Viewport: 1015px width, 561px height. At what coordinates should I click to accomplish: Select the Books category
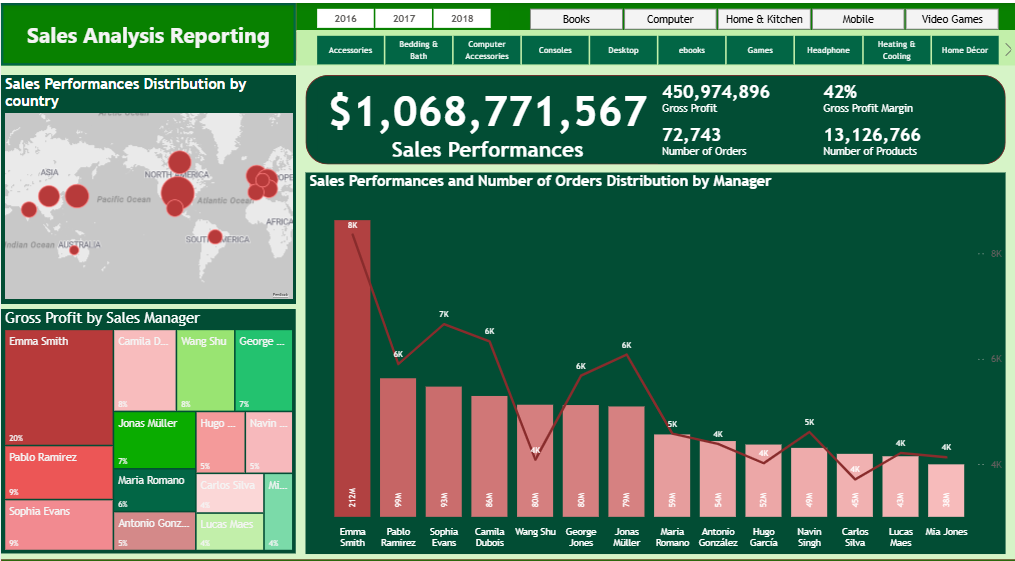[x=576, y=19]
